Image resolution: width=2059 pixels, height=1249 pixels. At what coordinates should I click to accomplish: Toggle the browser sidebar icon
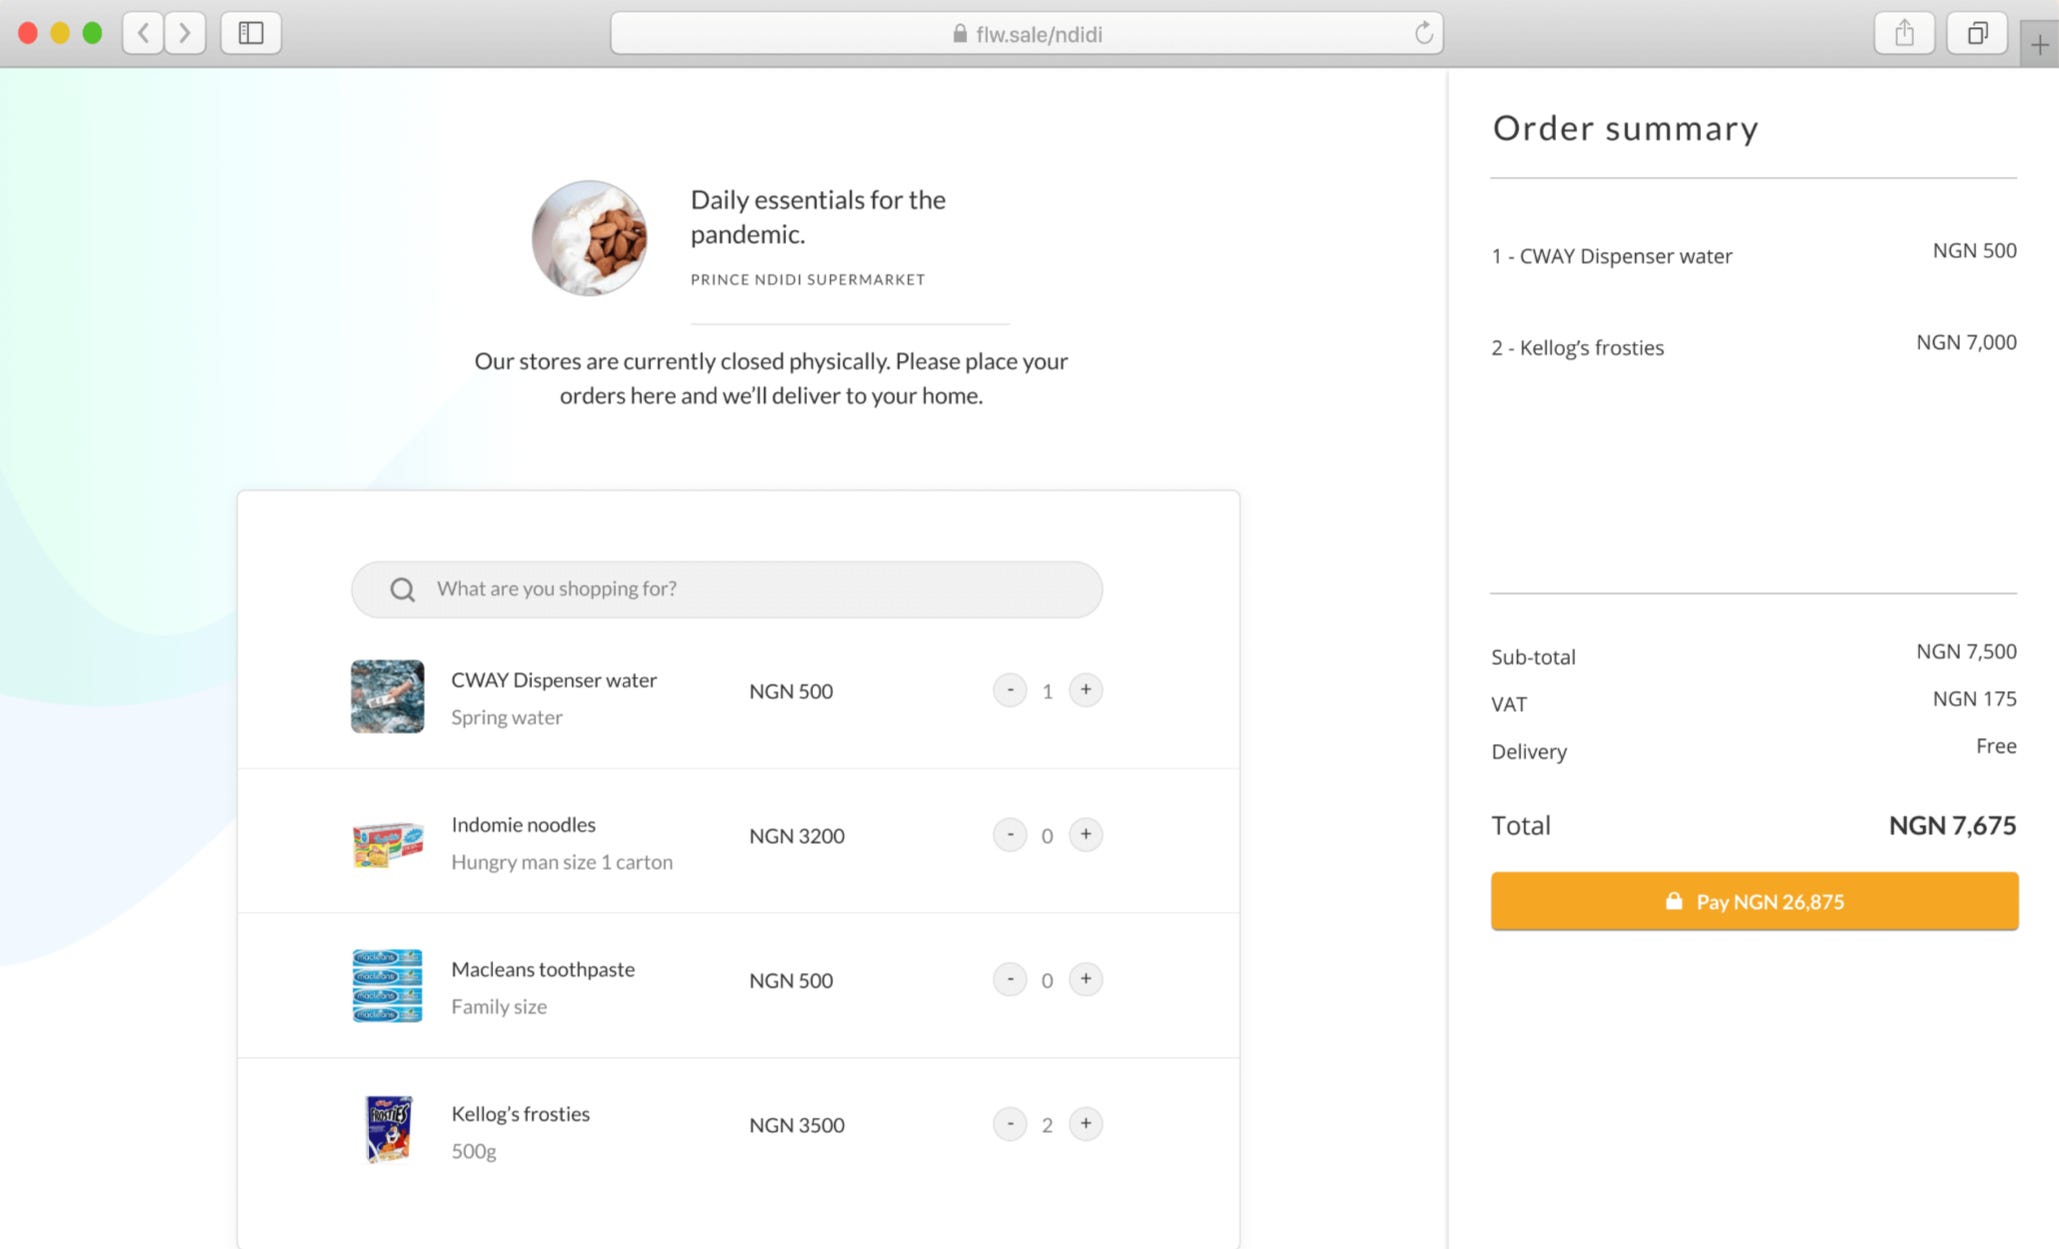point(251,33)
